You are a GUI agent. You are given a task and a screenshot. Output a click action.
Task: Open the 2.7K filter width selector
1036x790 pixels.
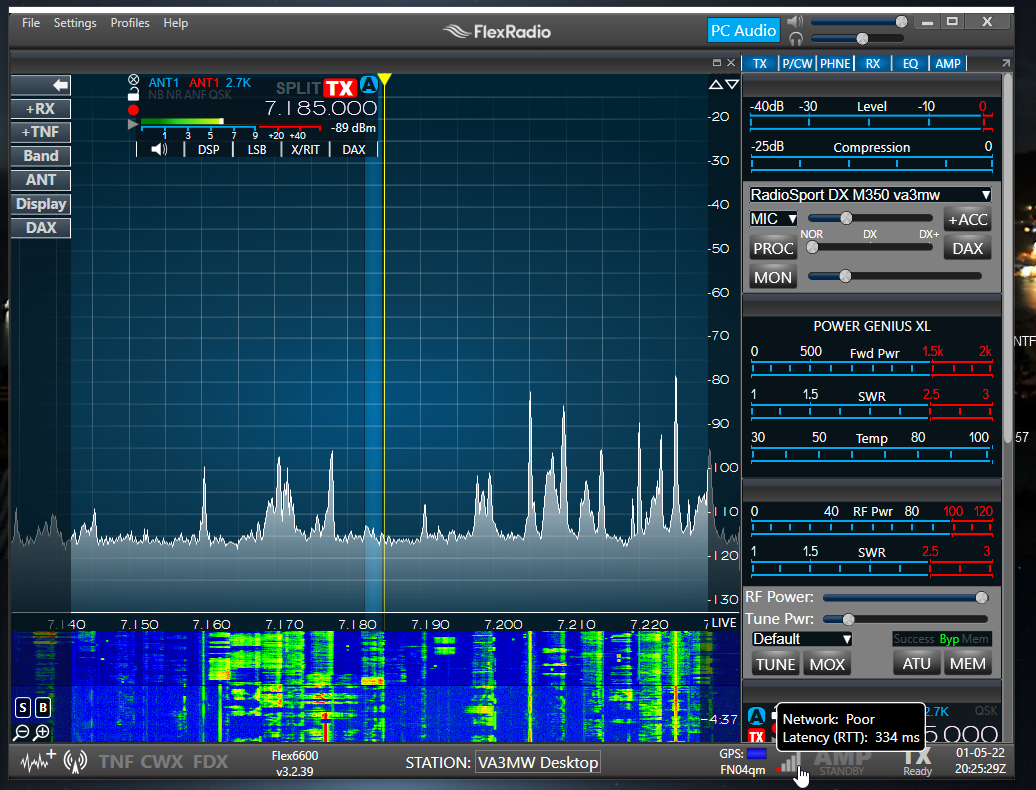point(238,83)
